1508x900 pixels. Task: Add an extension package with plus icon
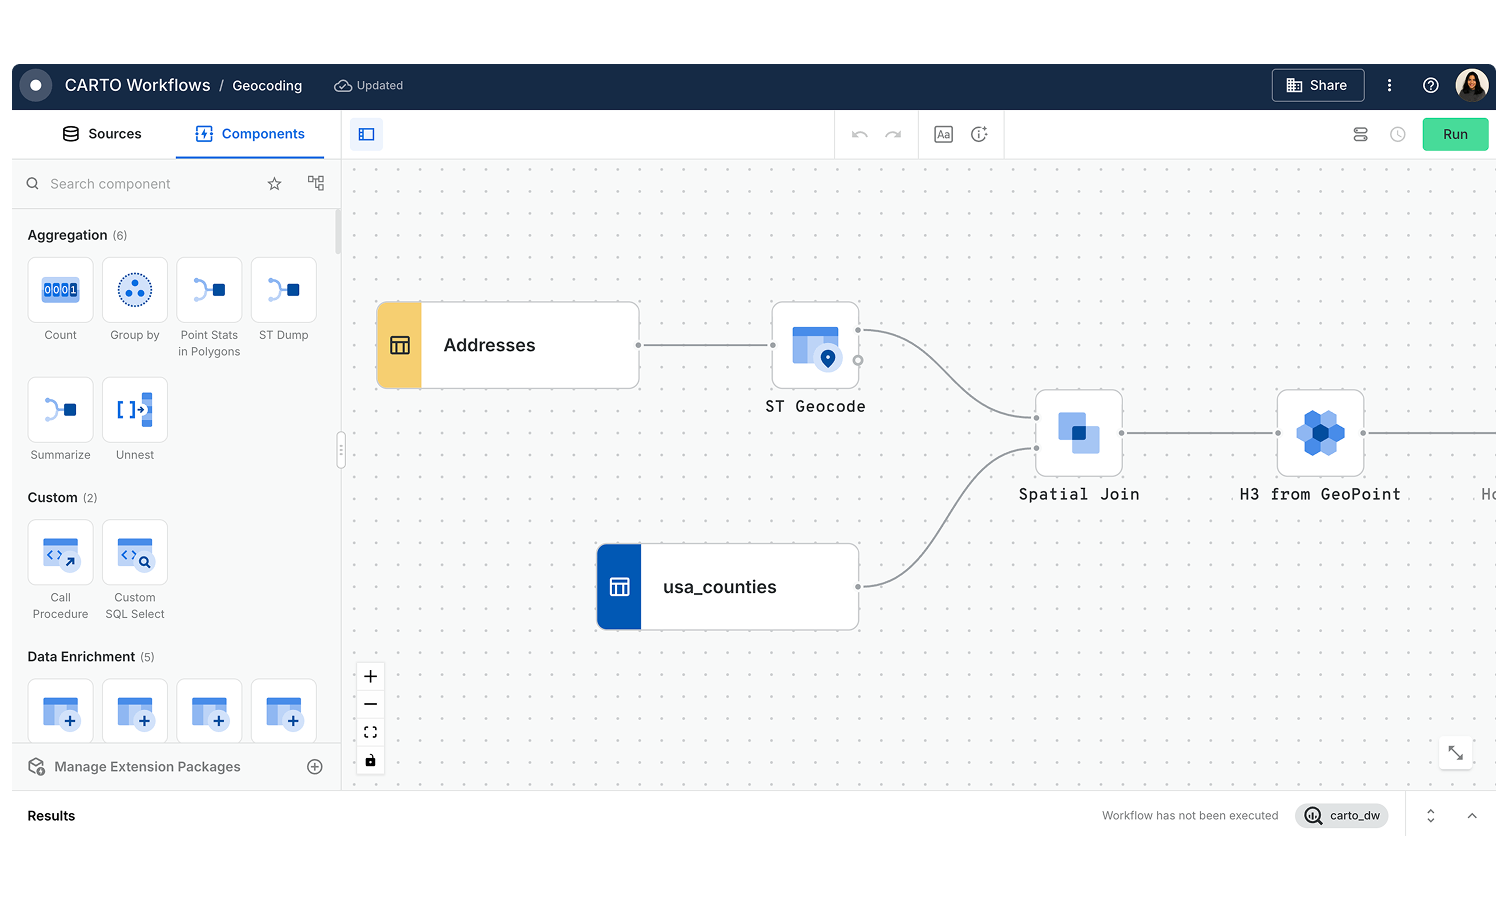point(315,767)
